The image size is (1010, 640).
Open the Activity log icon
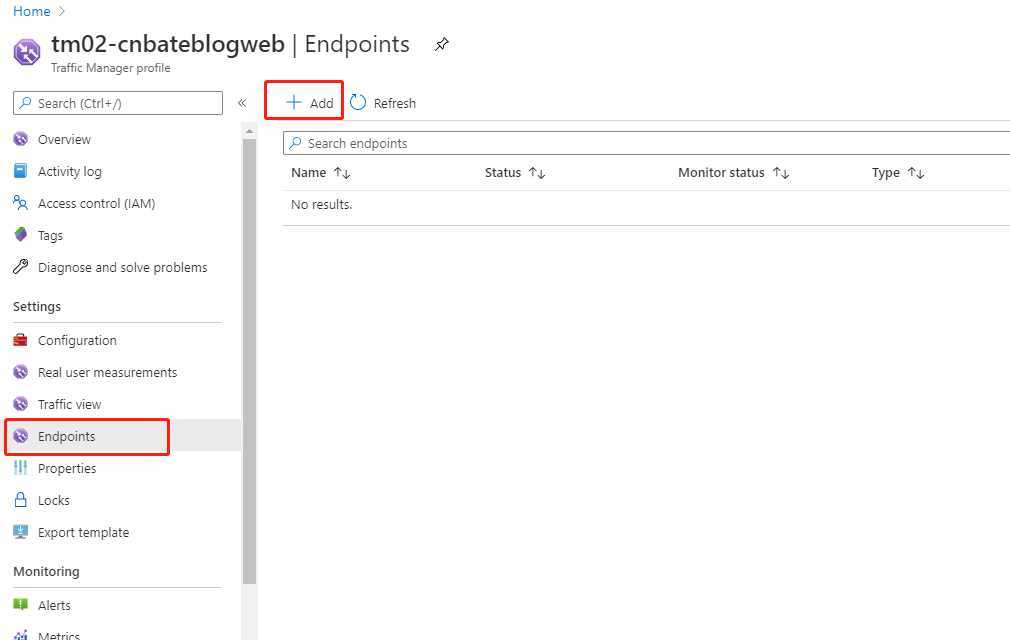pyautogui.click(x=21, y=171)
